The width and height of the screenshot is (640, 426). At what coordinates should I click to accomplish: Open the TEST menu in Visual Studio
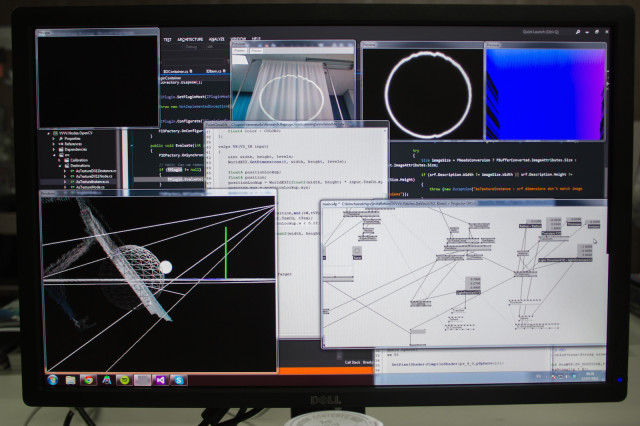(167, 38)
